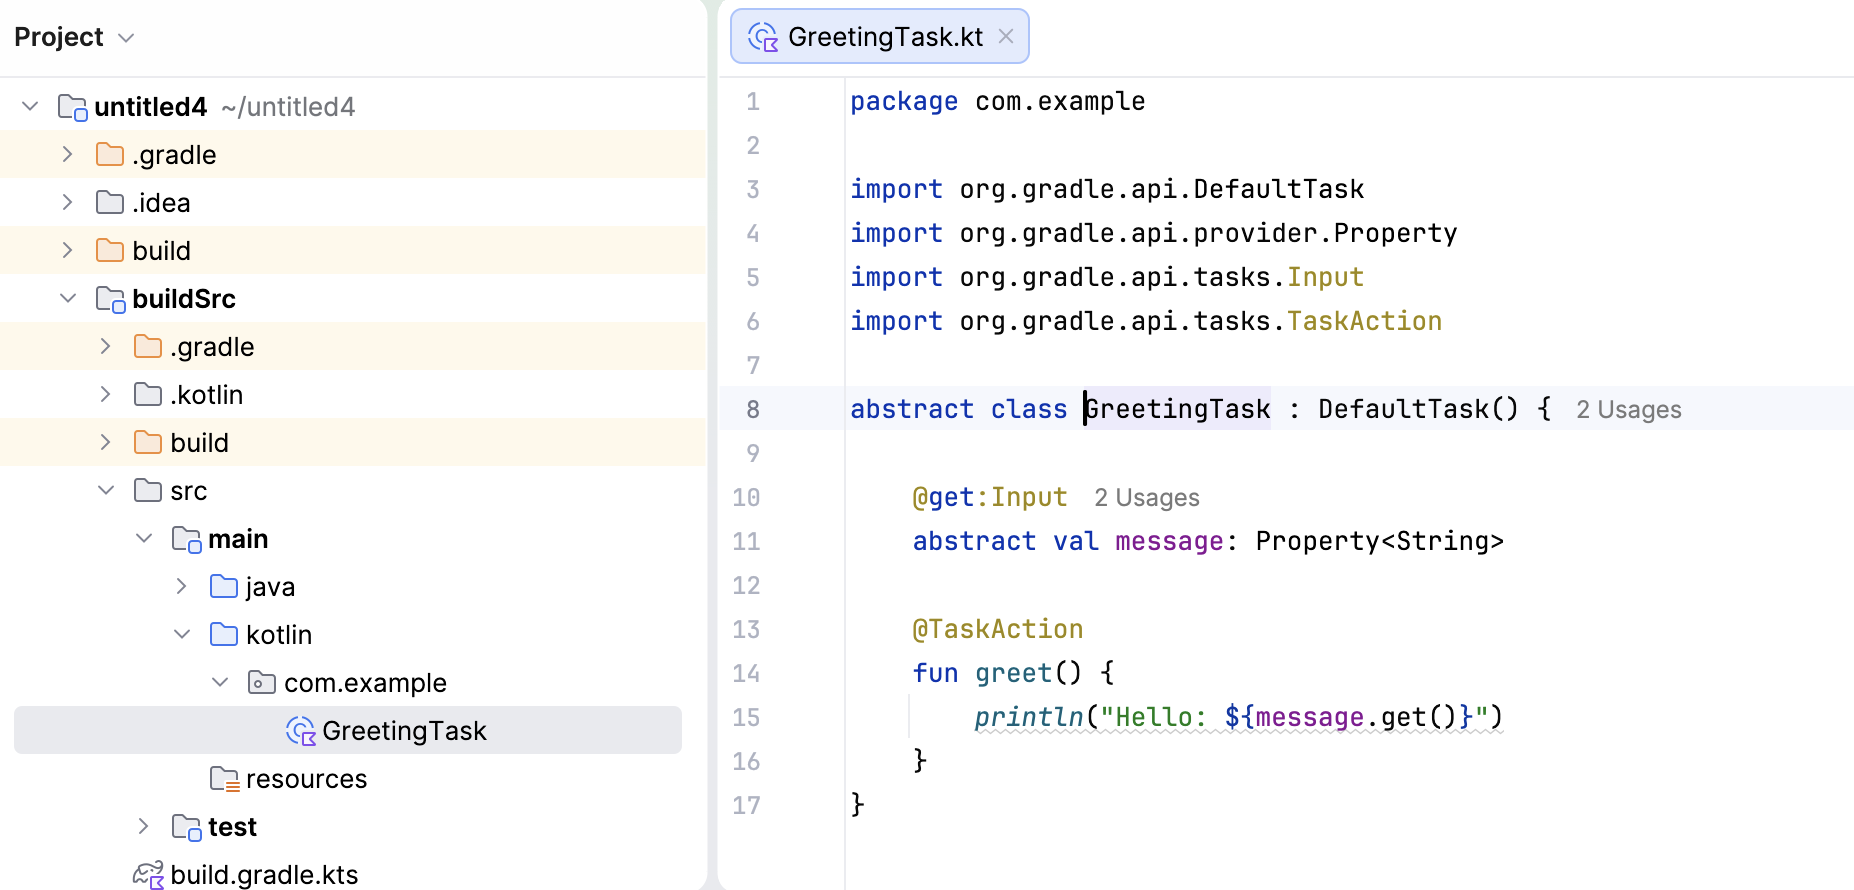Open the Project view dropdown
1854x890 pixels.
tap(126, 38)
